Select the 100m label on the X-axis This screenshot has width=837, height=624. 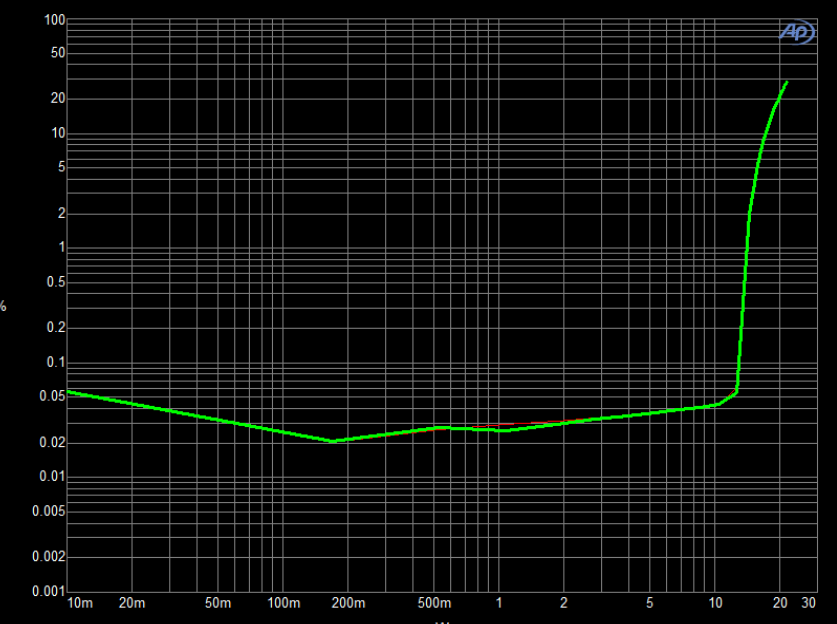point(284,603)
